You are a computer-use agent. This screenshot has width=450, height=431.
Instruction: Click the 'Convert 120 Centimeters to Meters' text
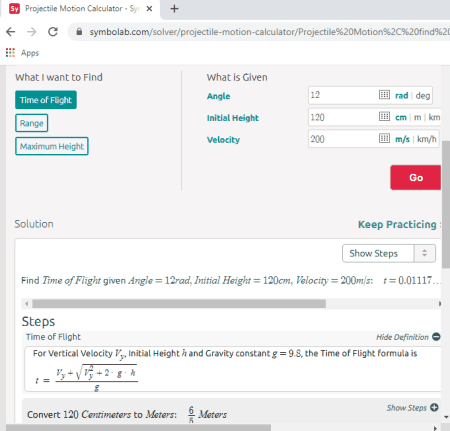click(x=102, y=414)
